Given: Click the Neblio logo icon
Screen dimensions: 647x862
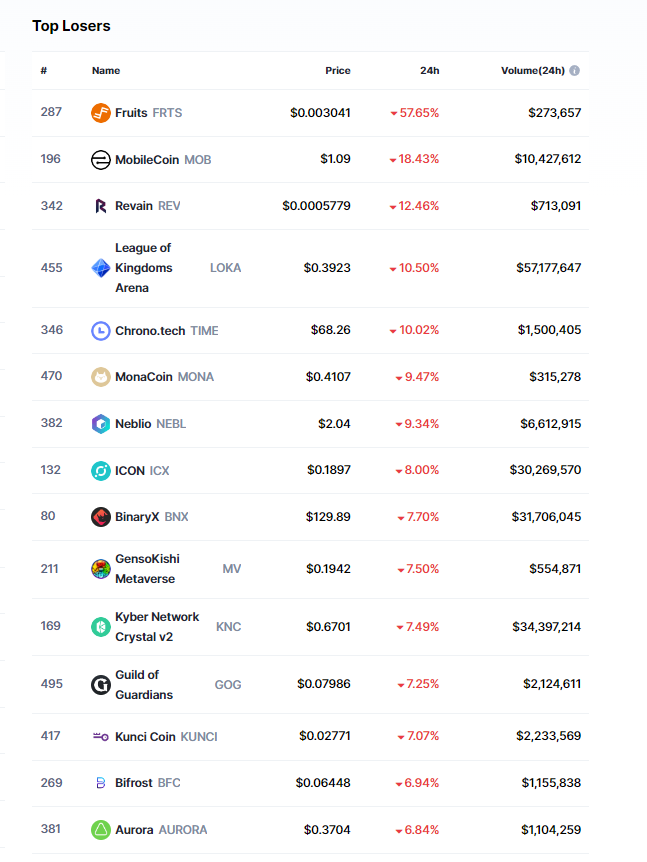Looking at the screenshot, I should click(x=101, y=424).
